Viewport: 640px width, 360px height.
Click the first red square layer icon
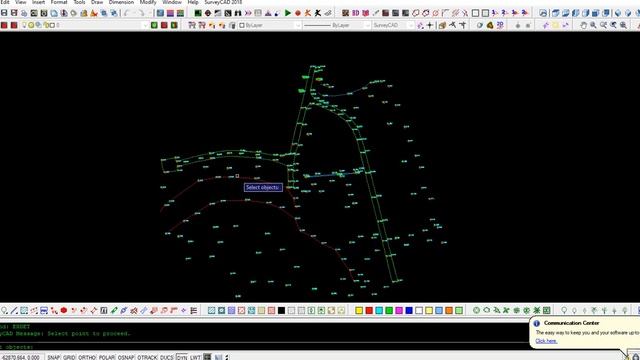click(x=4, y=25)
